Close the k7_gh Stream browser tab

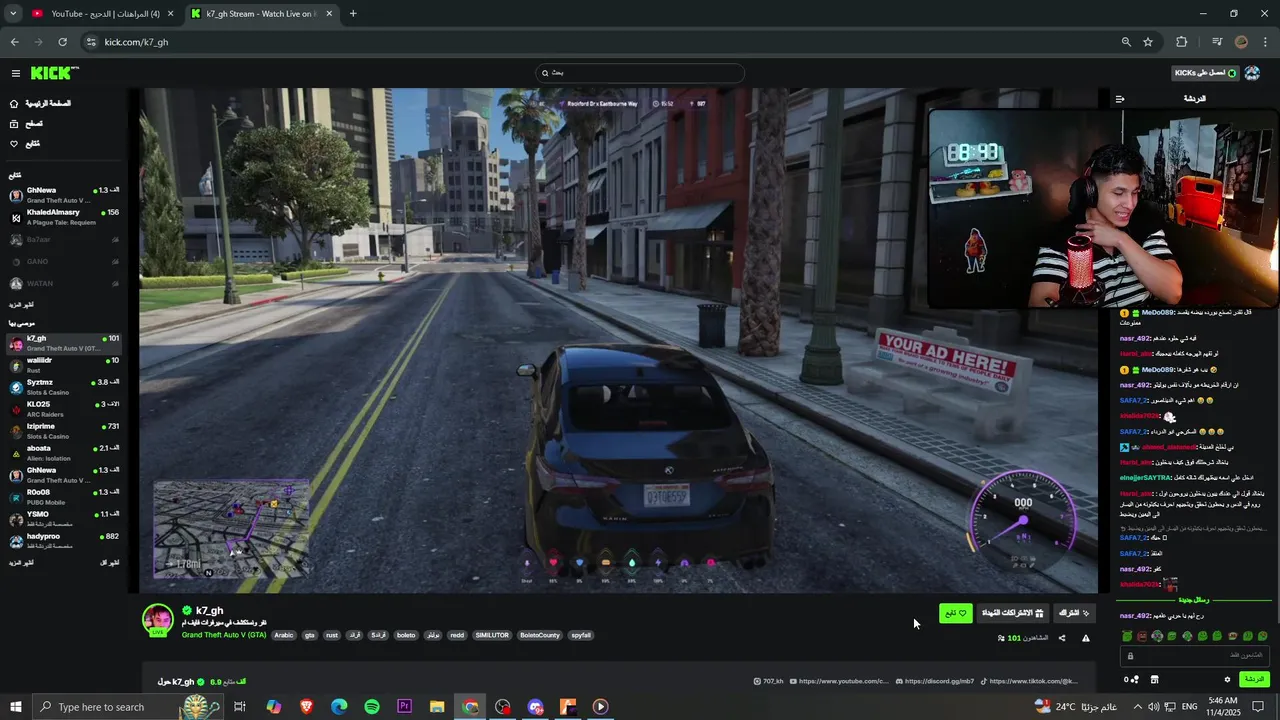(329, 14)
